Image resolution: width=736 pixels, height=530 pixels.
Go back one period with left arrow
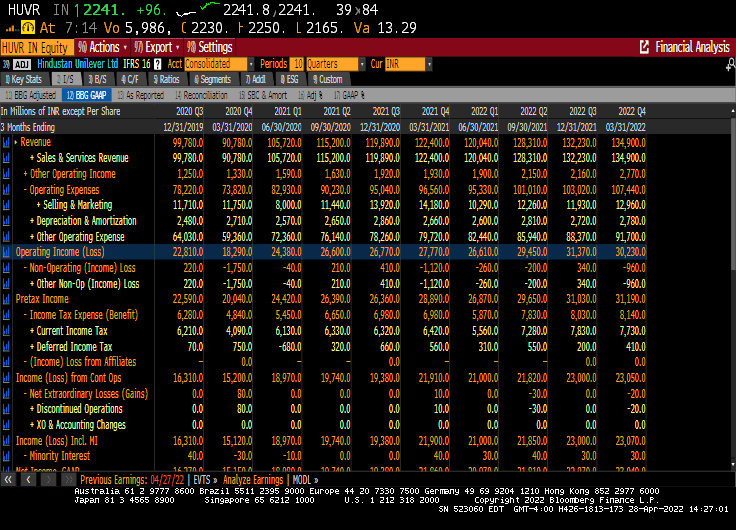tap(28, 480)
